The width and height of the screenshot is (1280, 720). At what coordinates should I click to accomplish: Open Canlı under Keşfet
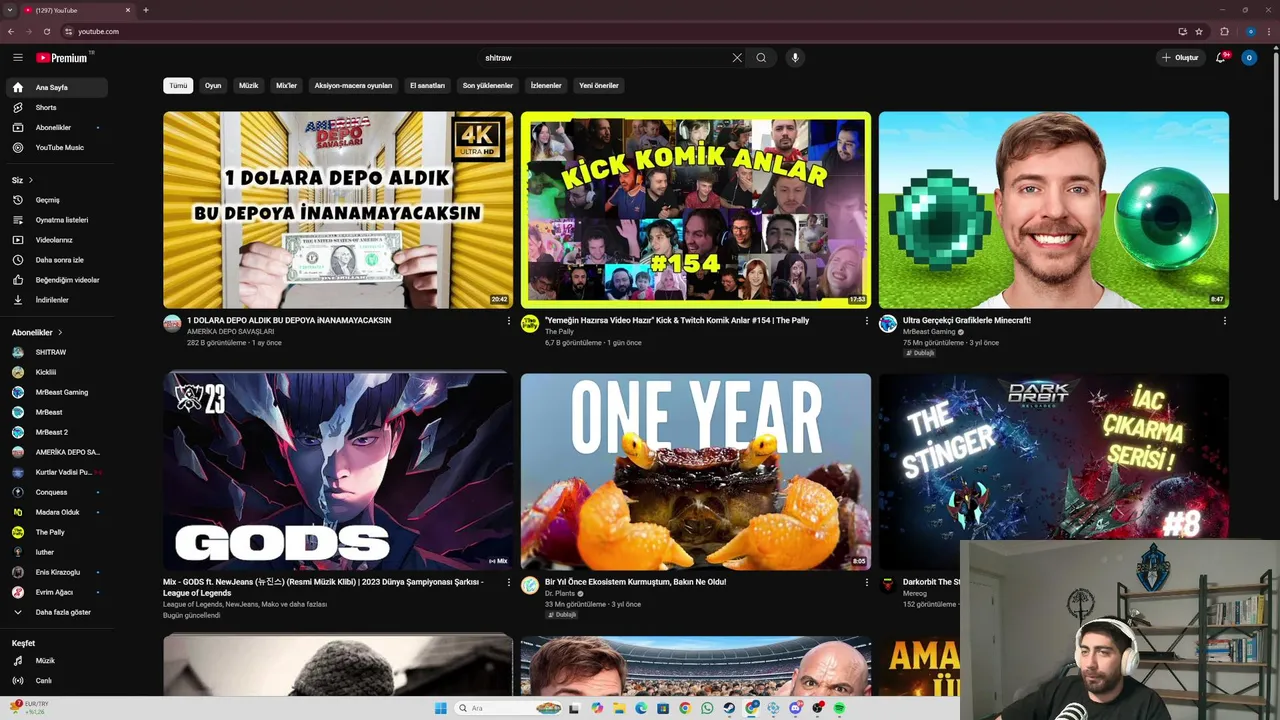click(58, 681)
